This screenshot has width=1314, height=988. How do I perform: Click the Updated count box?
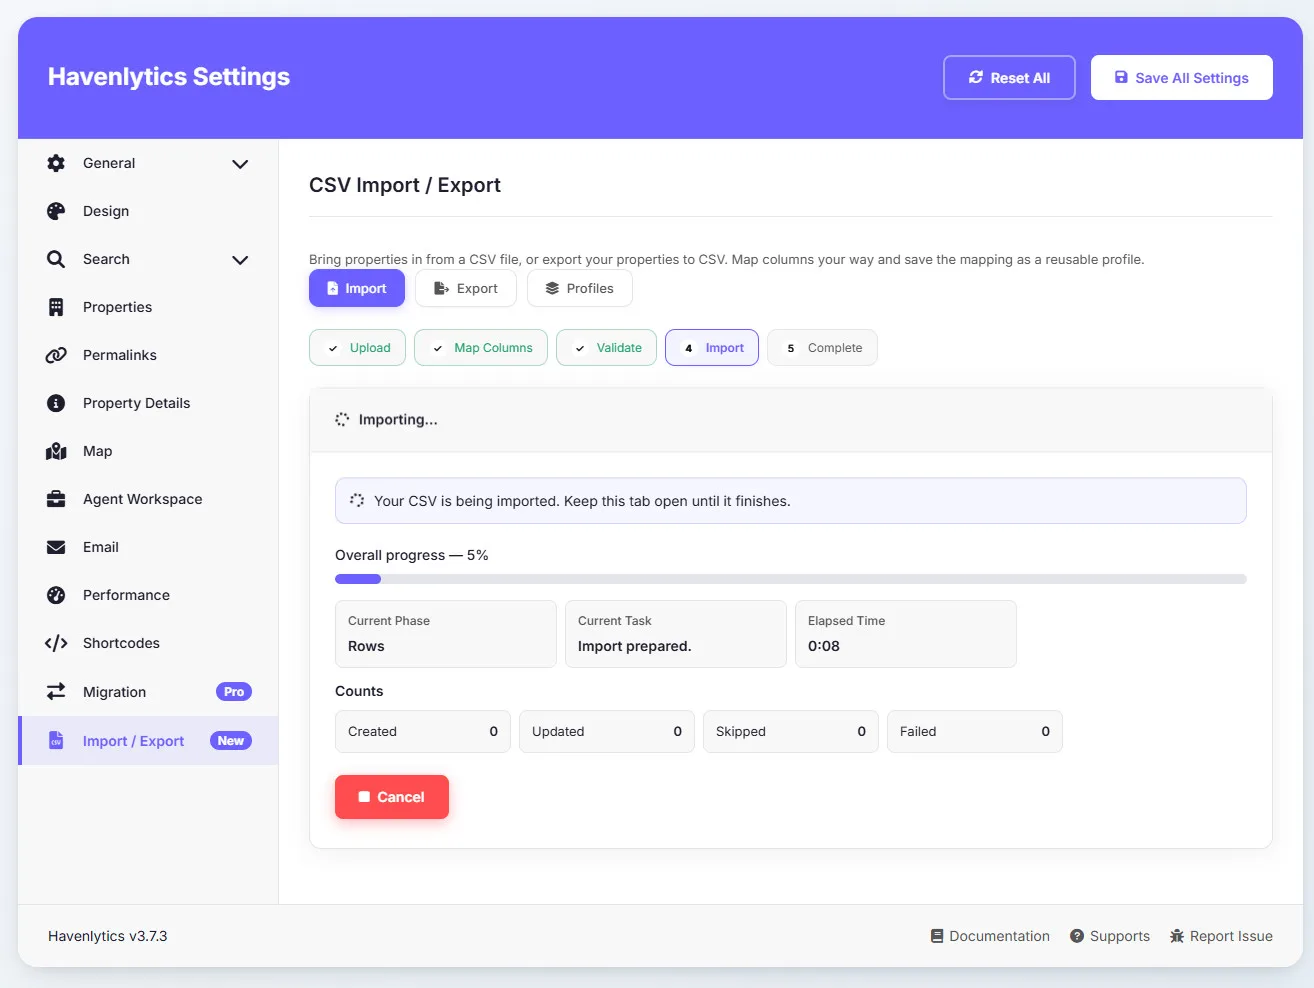tap(607, 731)
